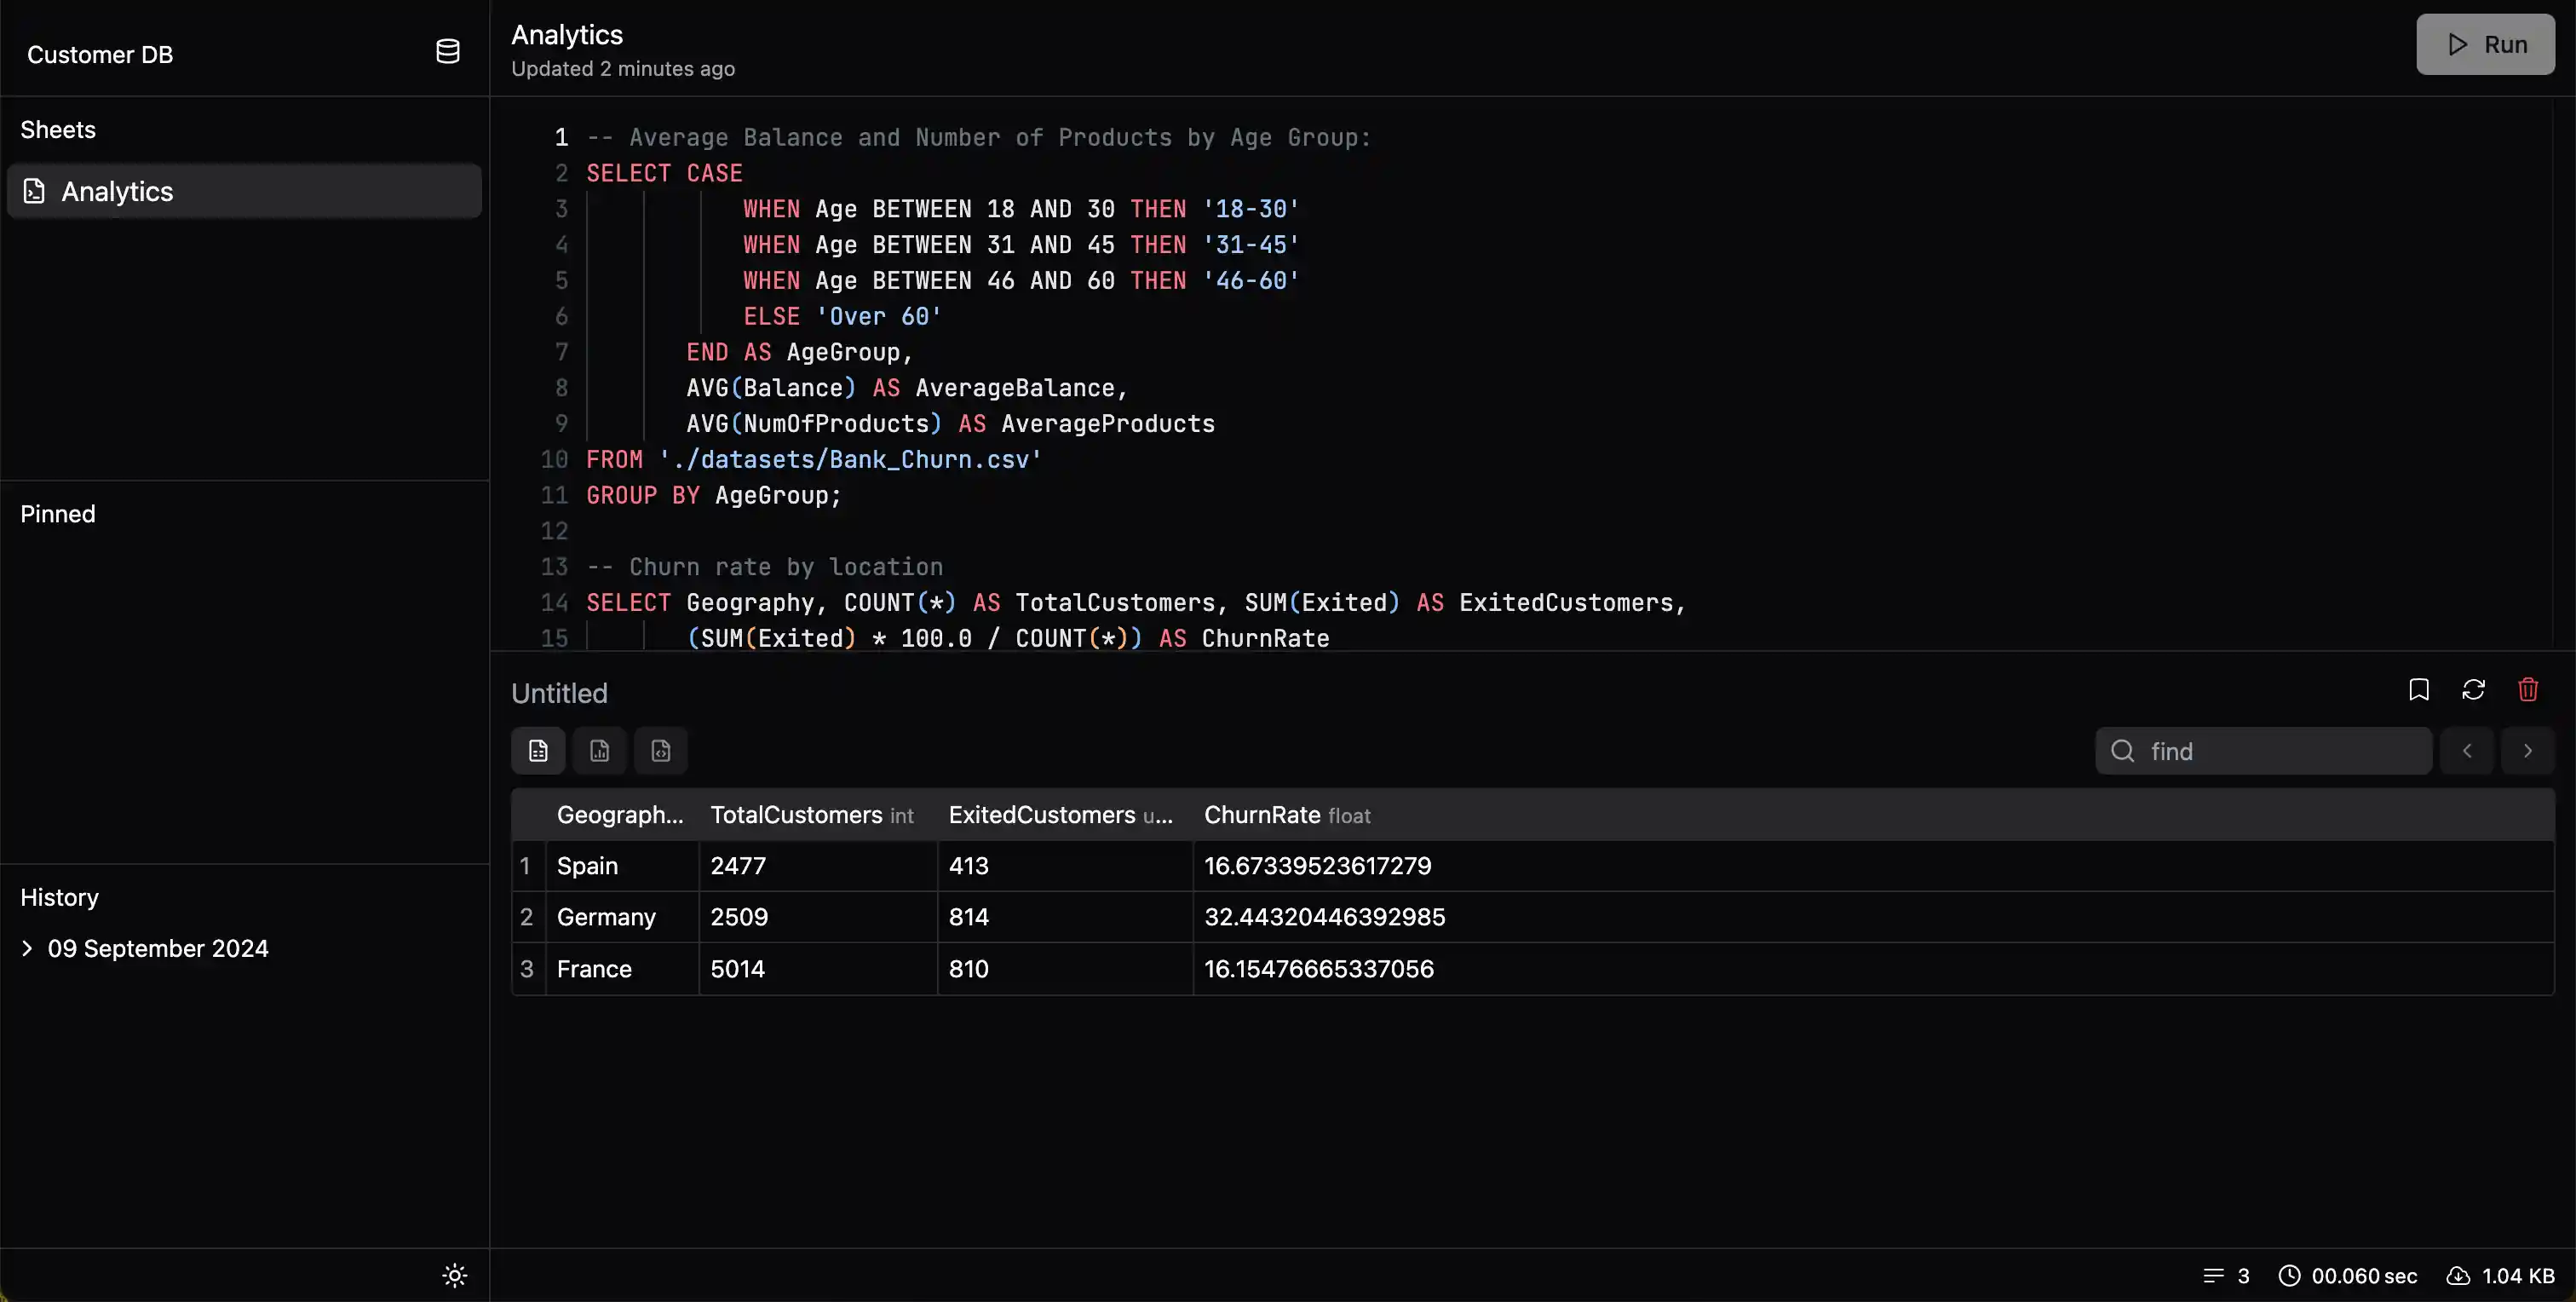The height and width of the screenshot is (1302, 2576).
Task: Toggle light theme with sun icon
Action: (454, 1275)
